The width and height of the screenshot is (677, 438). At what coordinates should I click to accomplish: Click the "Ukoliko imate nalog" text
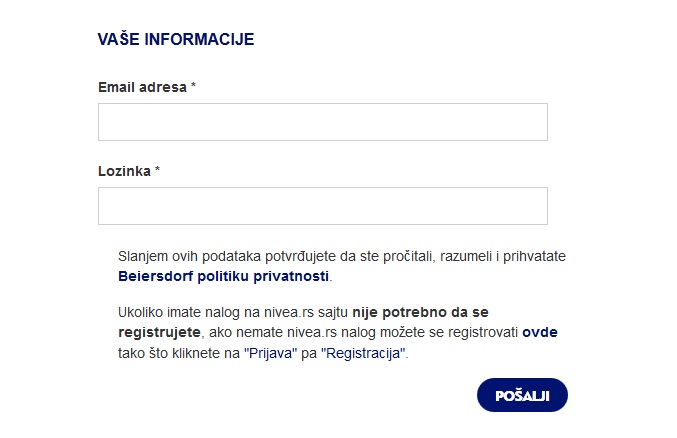179,312
